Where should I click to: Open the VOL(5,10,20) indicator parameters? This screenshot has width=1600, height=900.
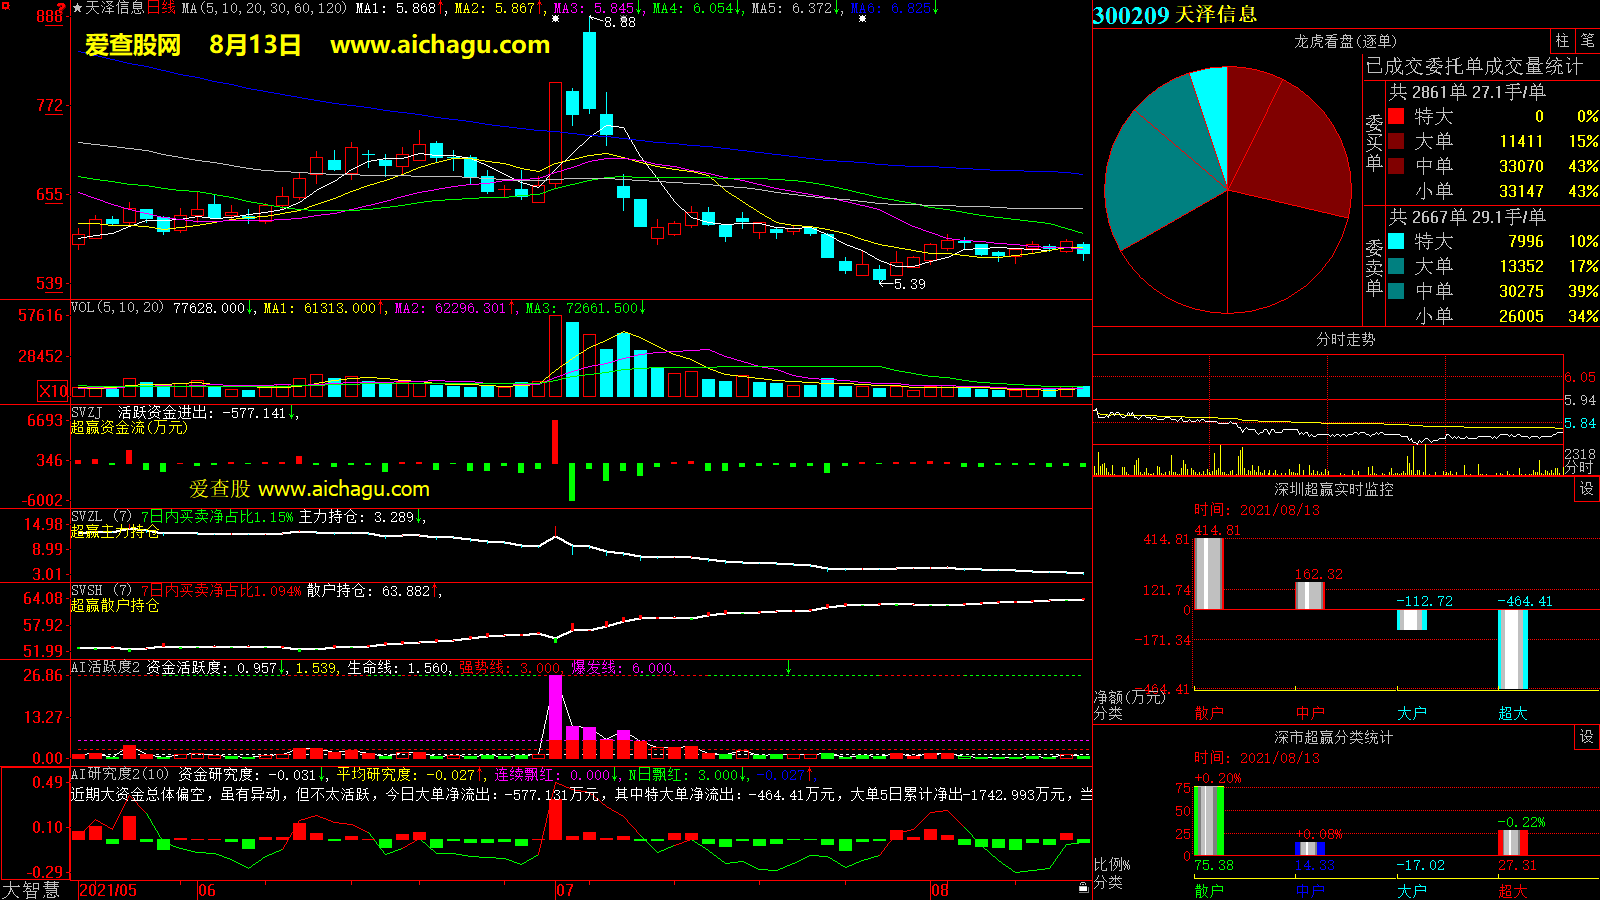(117, 308)
